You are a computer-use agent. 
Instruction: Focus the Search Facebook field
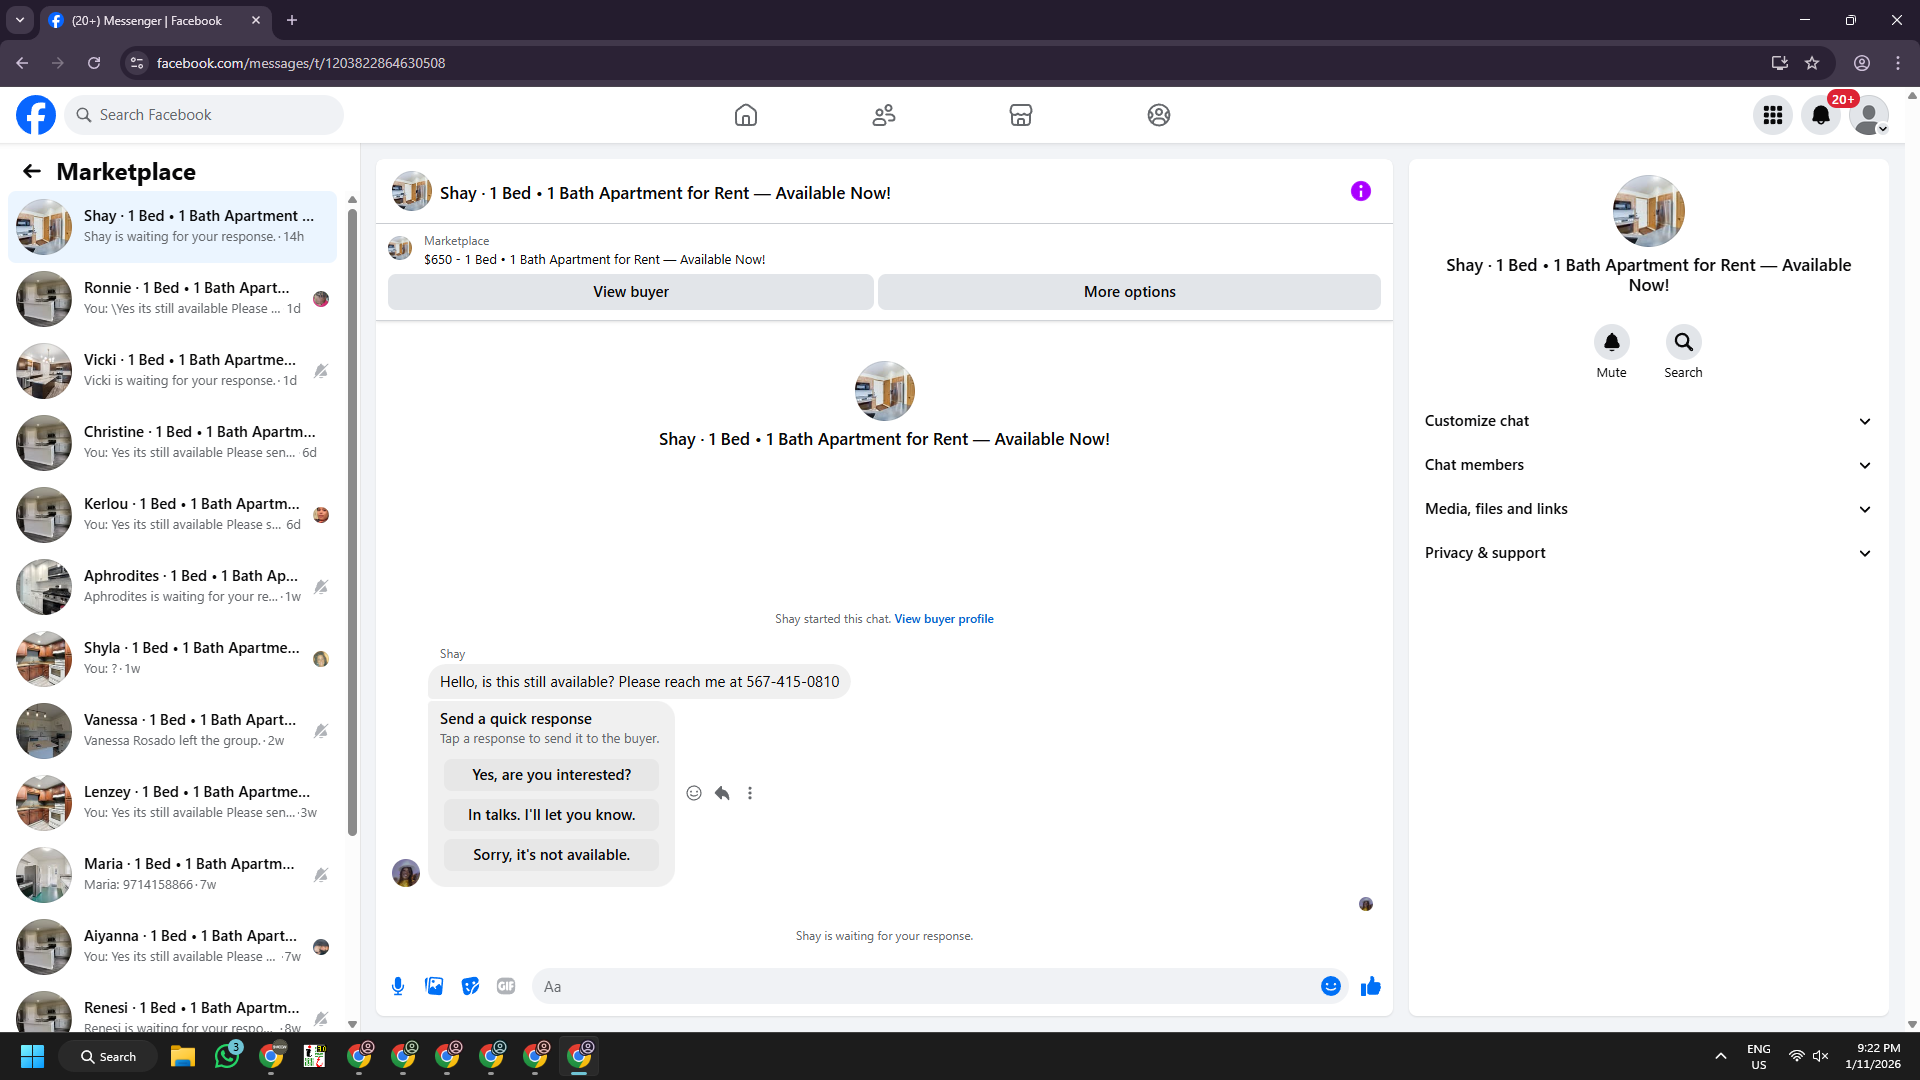click(204, 115)
